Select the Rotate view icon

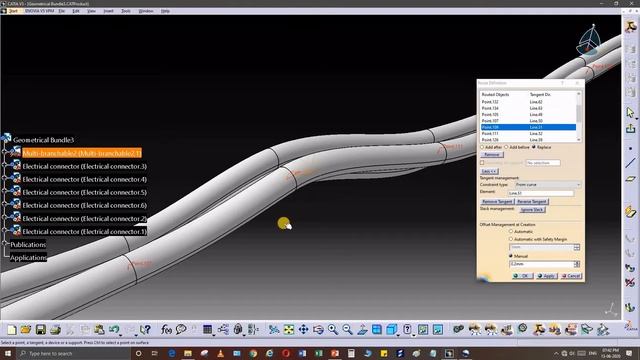tap(318, 329)
